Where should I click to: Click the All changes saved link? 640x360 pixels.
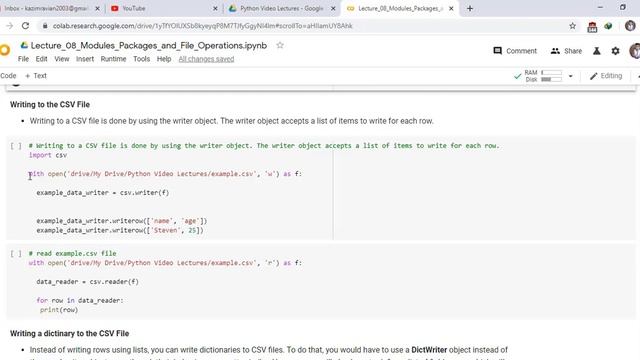(206, 59)
